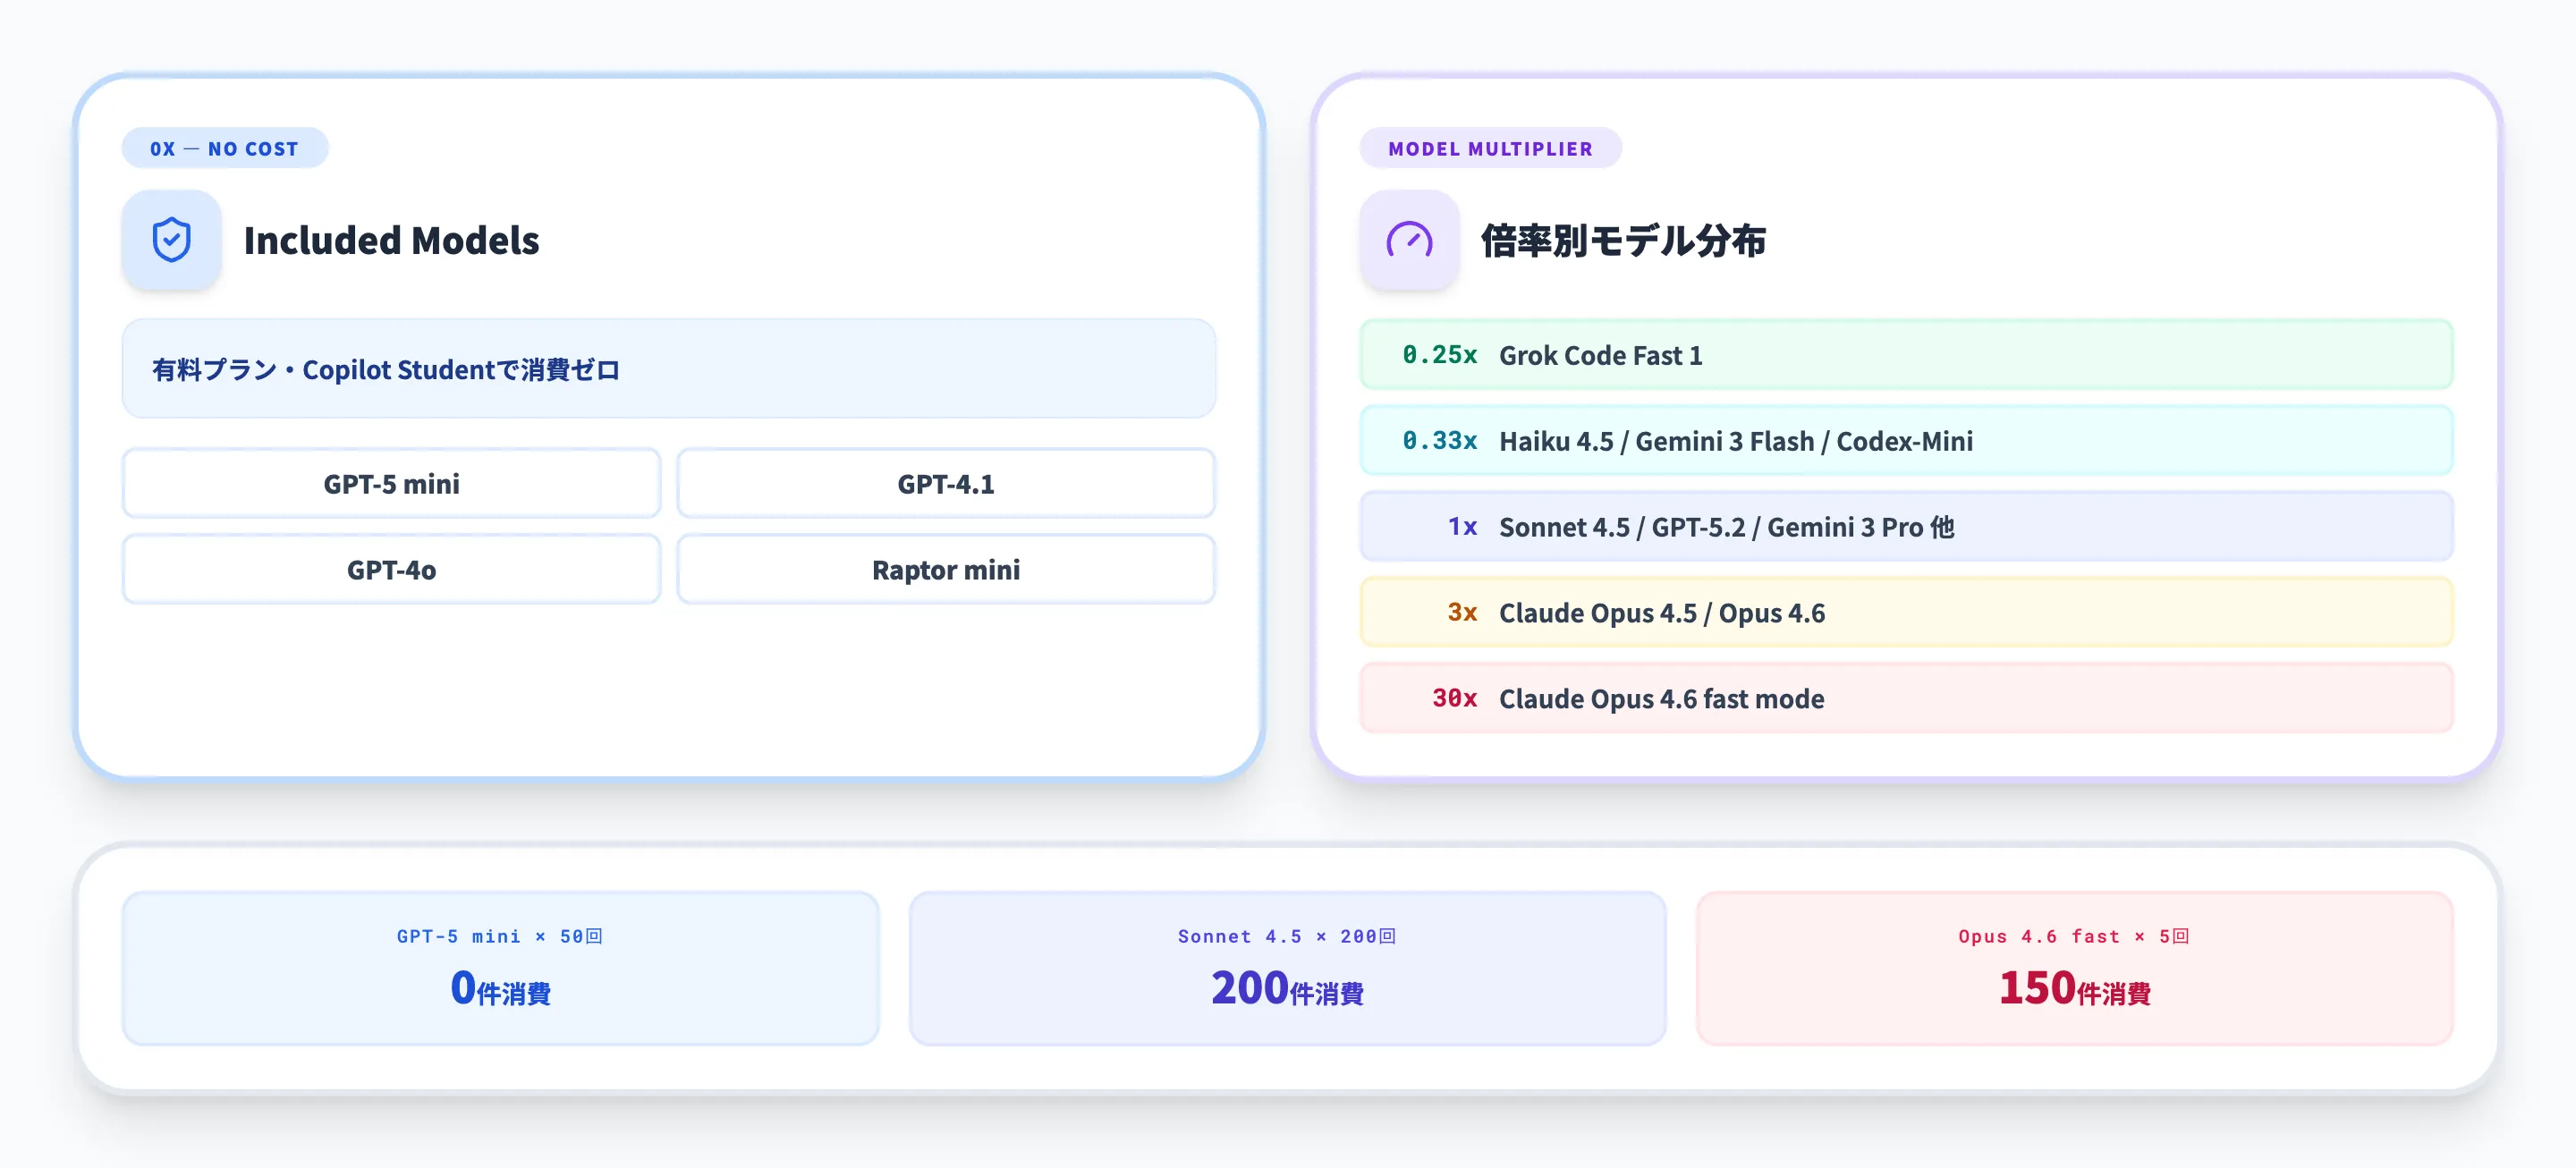2576x1168 pixels.
Task: Select the GPT-4o model chip
Action: point(391,570)
